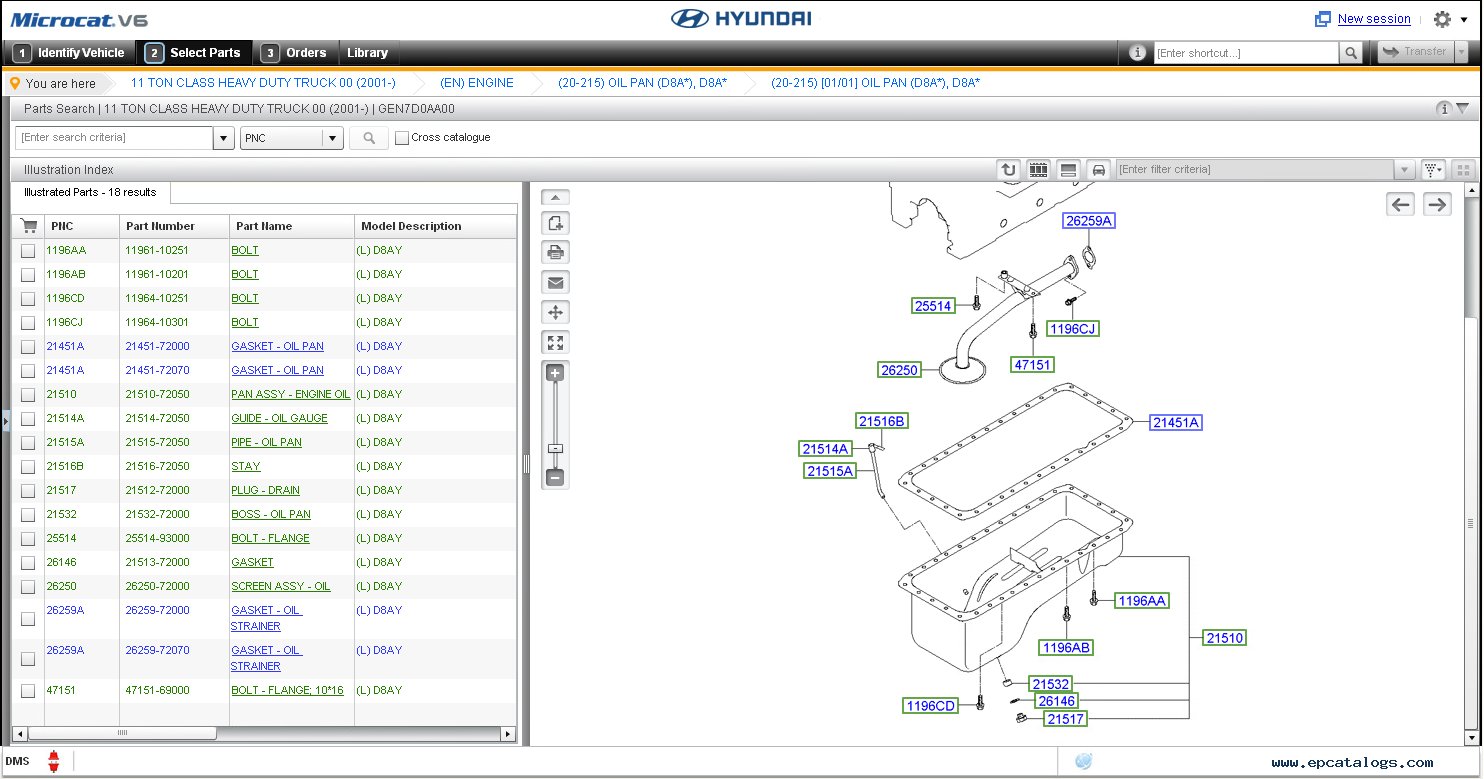Click the Enter shortcut input field
Screen dimensions: 1484x779
click(x=1245, y=53)
